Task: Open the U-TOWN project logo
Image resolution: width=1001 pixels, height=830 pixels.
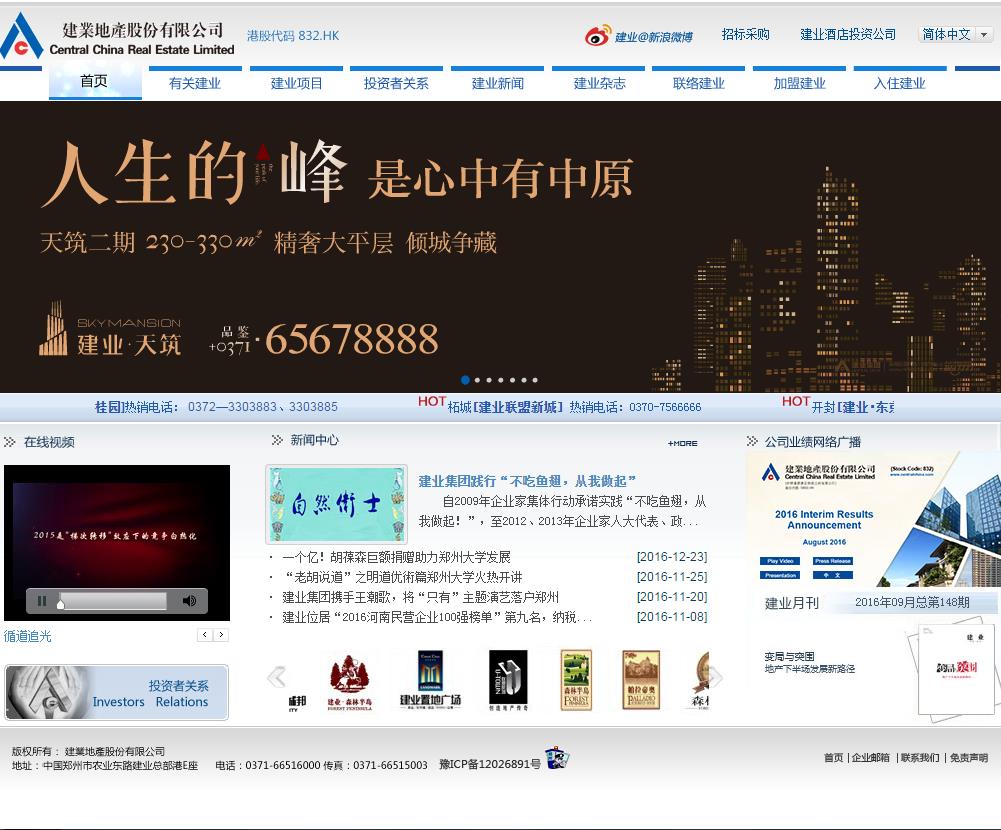Action: tap(508, 681)
